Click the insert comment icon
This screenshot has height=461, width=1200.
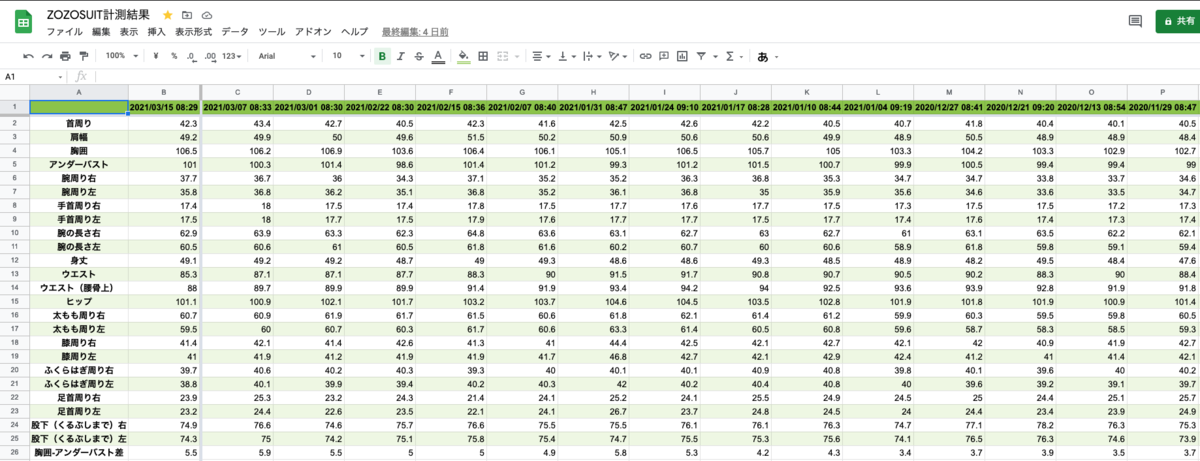pos(664,56)
